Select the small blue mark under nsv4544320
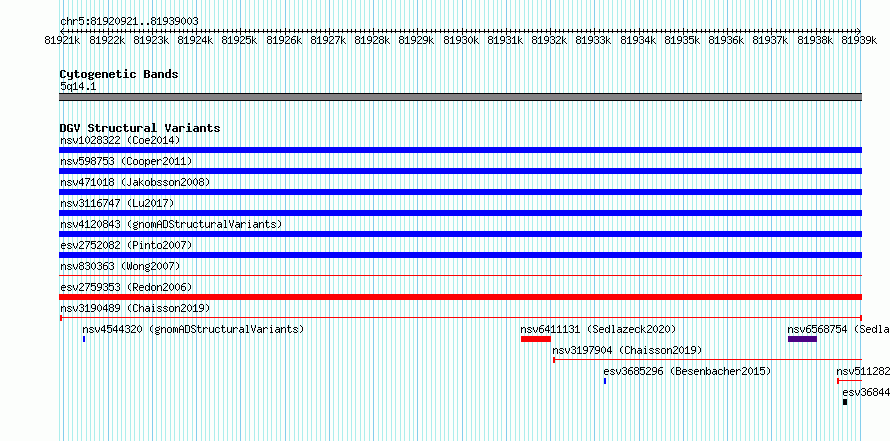The width and height of the screenshot is (890, 441). point(84,339)
